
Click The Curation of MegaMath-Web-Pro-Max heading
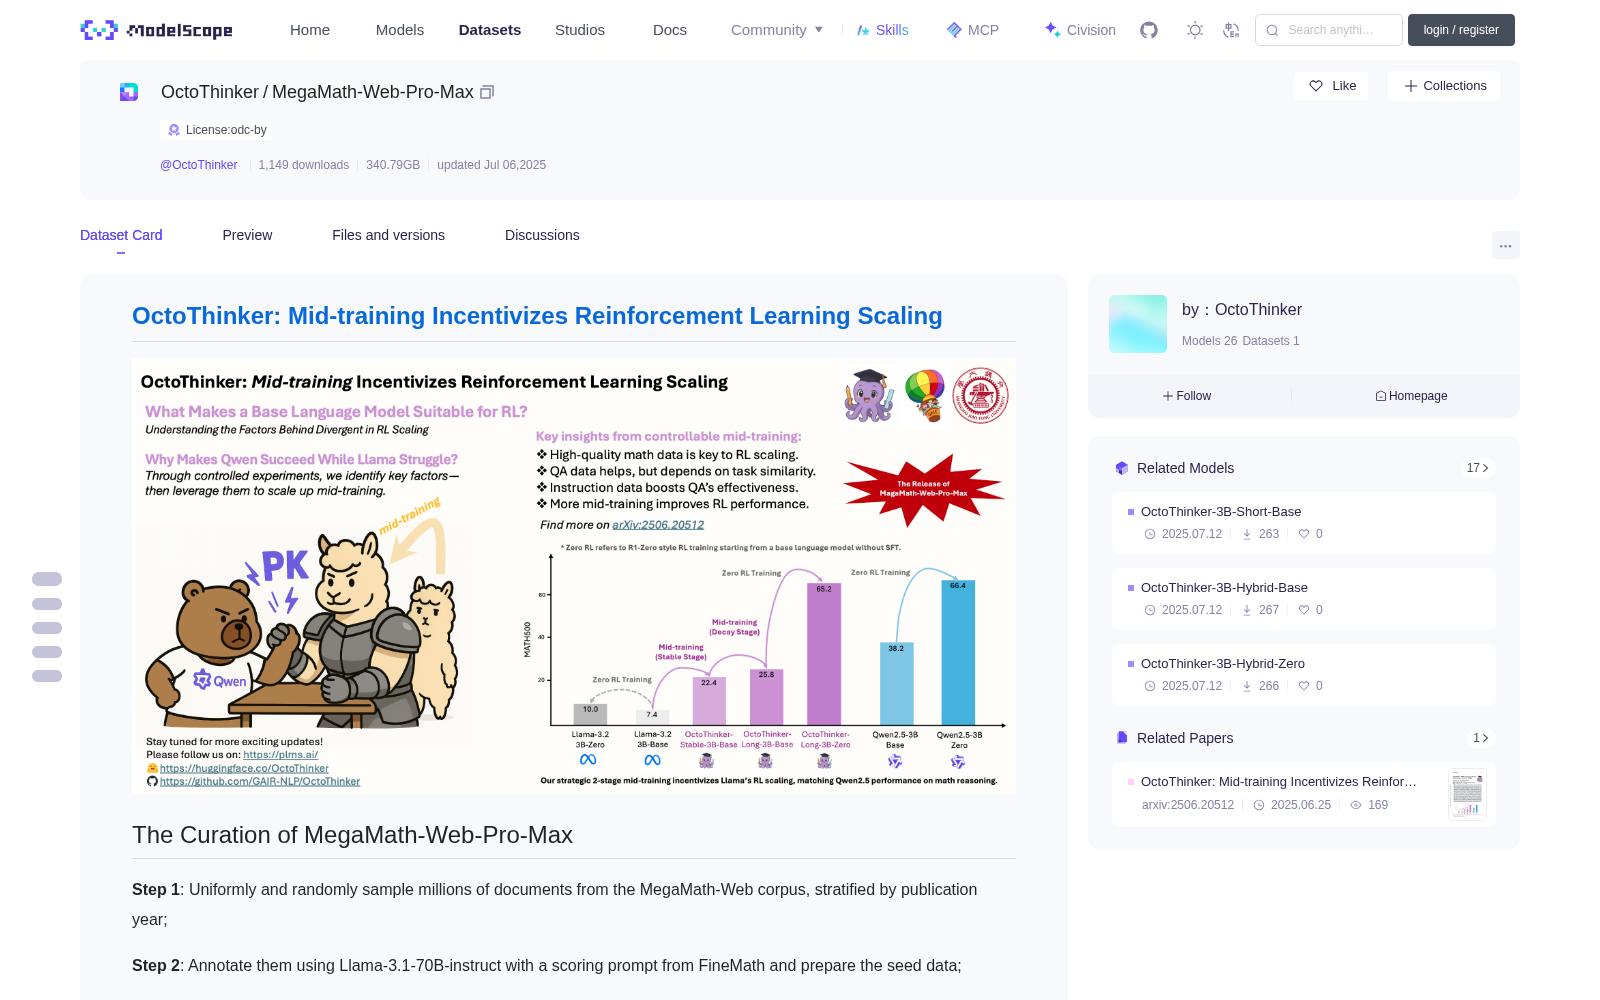click(x=352, y=835)
